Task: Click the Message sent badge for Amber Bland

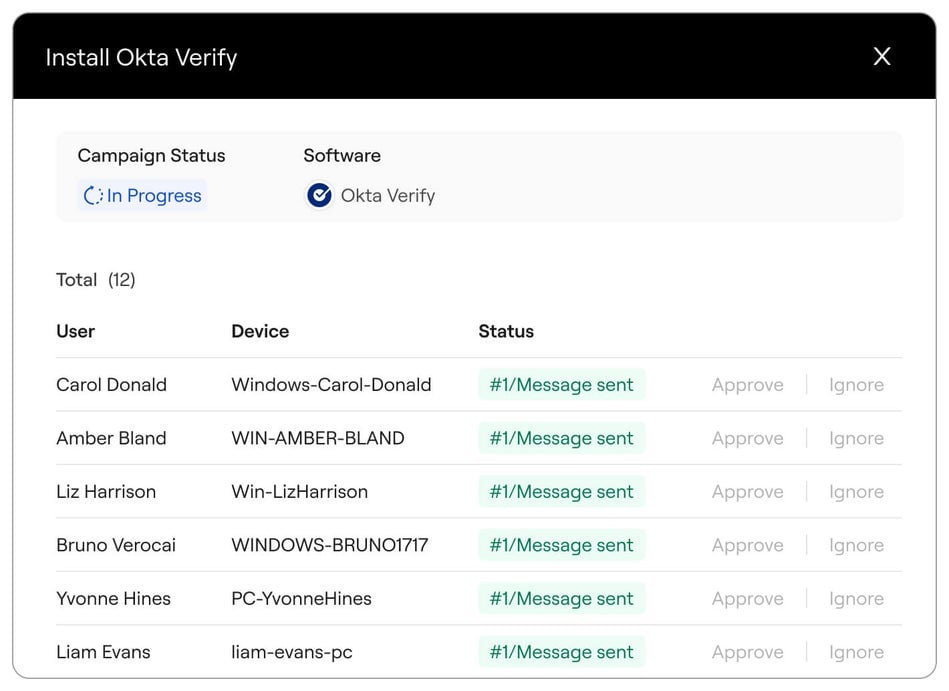Action: (x=561, y=438)
